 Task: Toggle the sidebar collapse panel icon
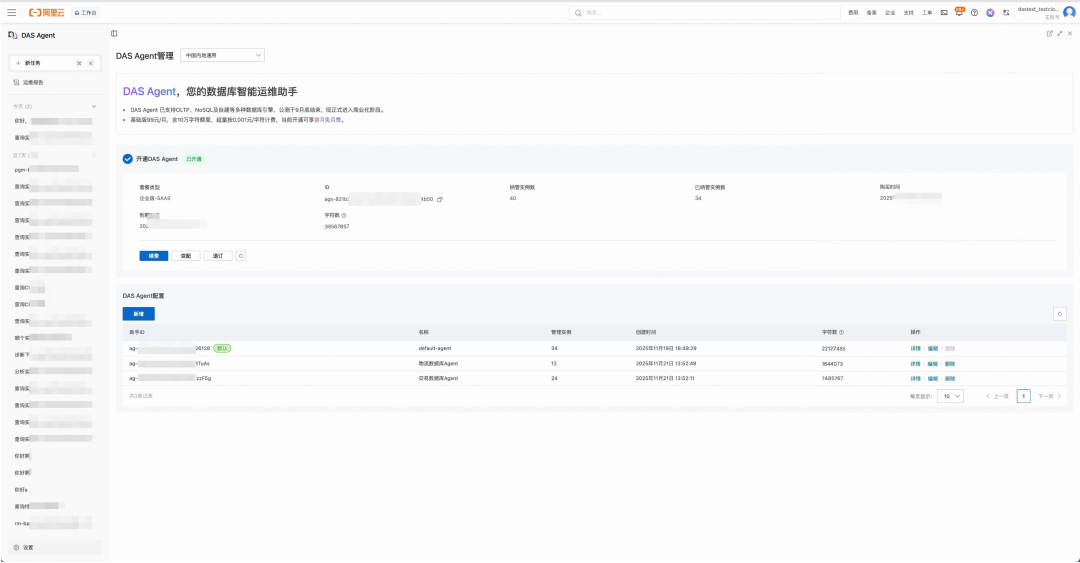[114, 33]
